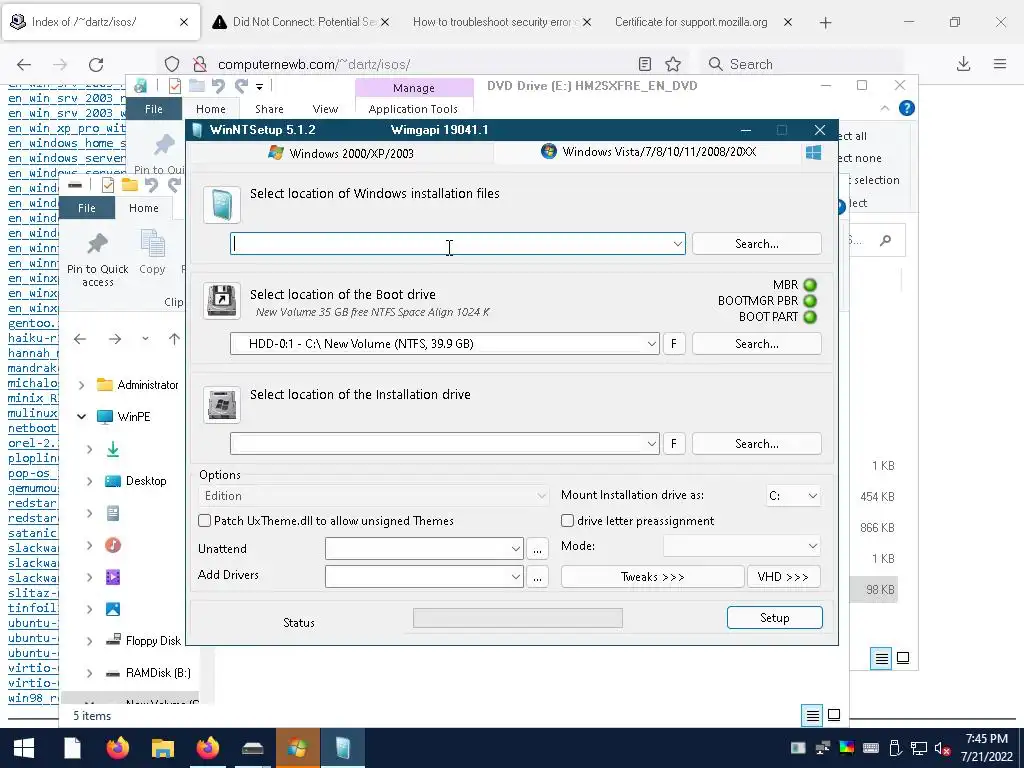The height and width of the screenshot is (768, 1024).
Task: Click the Windows installation files disc icon
Action: [222, 204]
